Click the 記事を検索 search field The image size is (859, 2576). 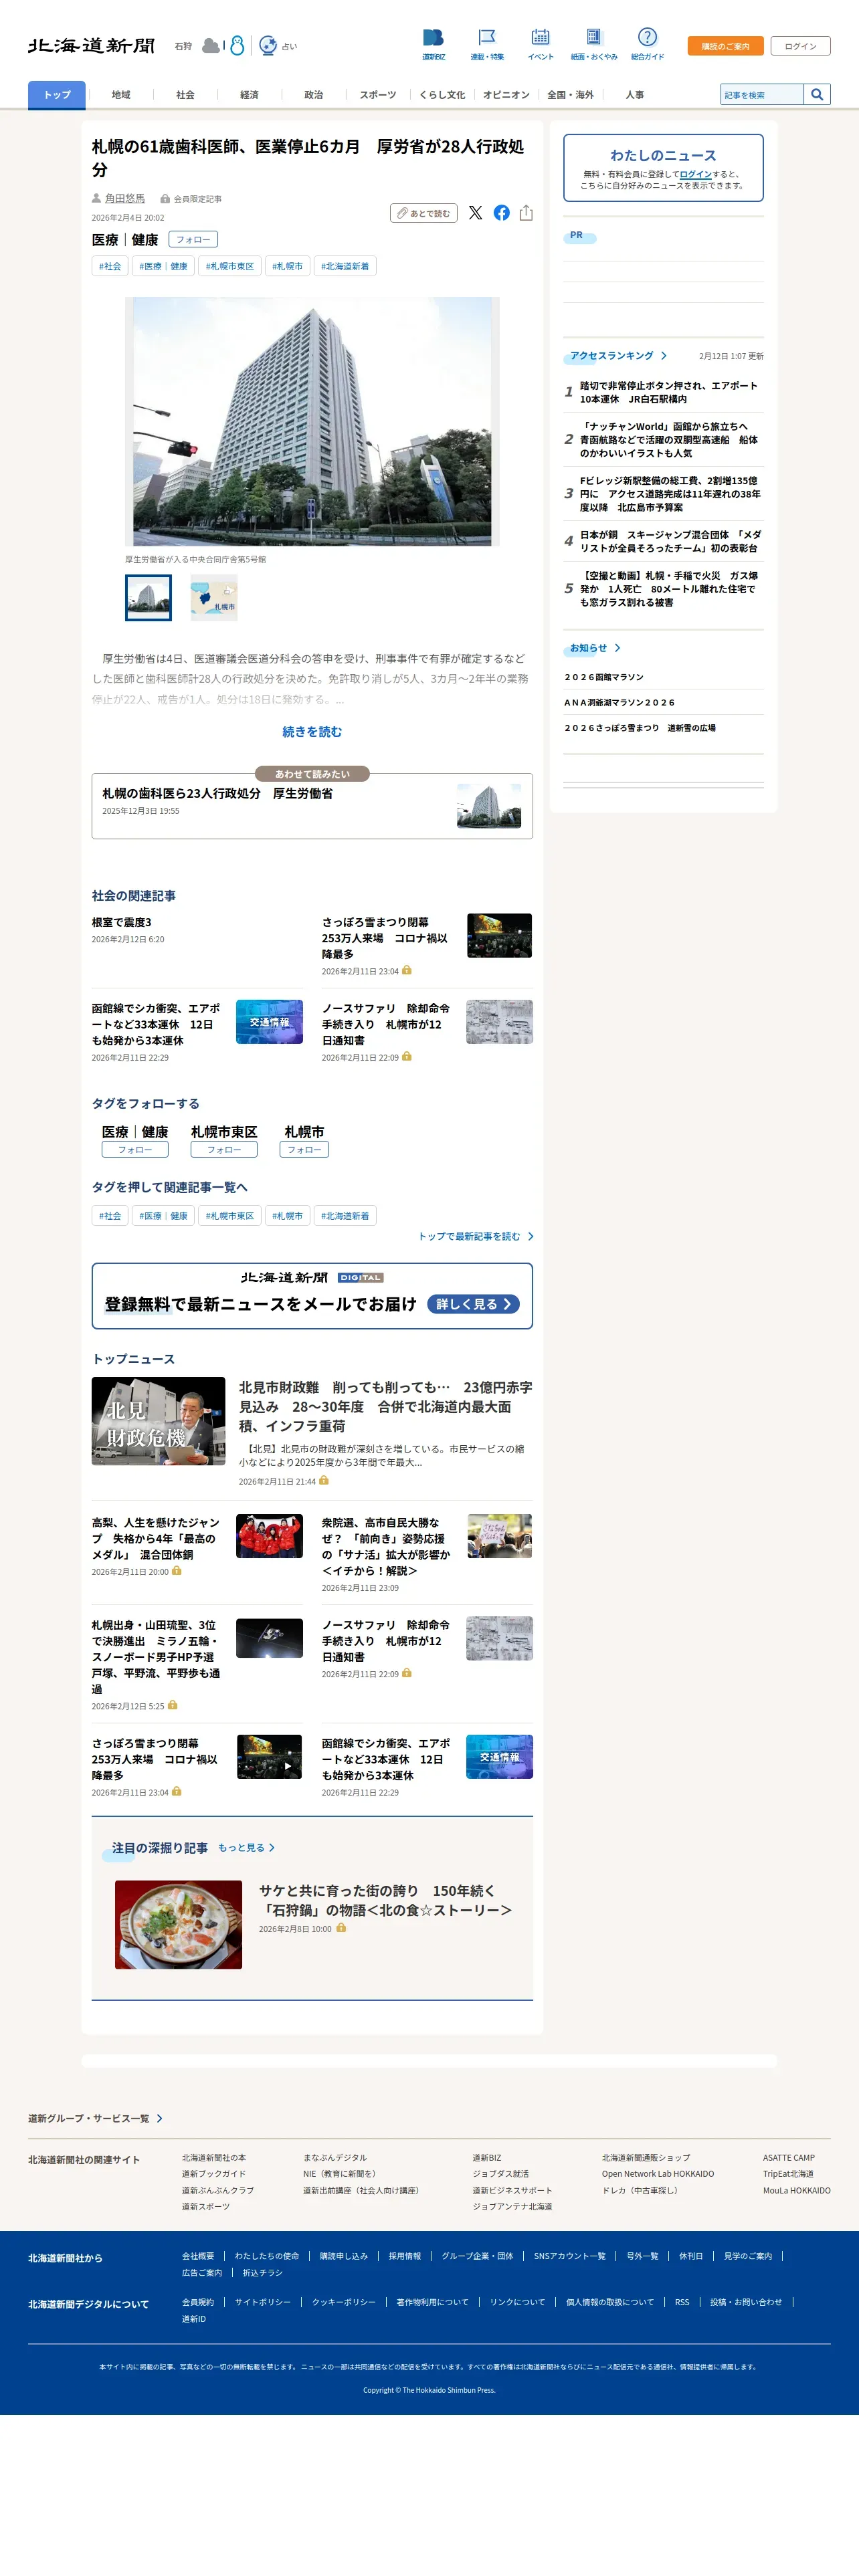pos(762,94)
